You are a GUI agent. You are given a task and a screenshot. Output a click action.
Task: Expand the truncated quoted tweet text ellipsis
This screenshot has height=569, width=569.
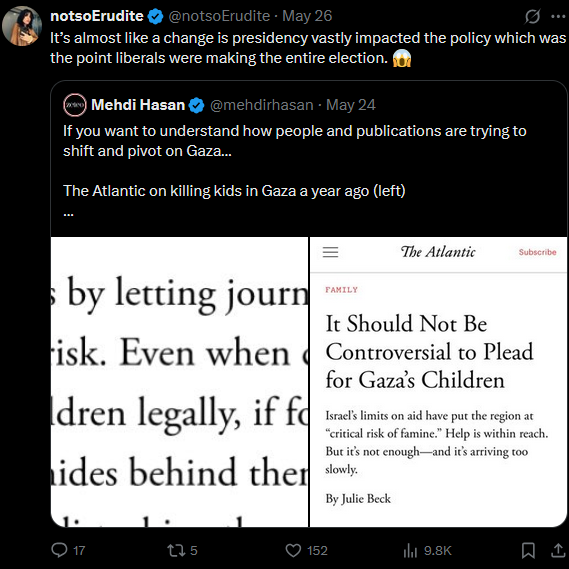[68, 214]
